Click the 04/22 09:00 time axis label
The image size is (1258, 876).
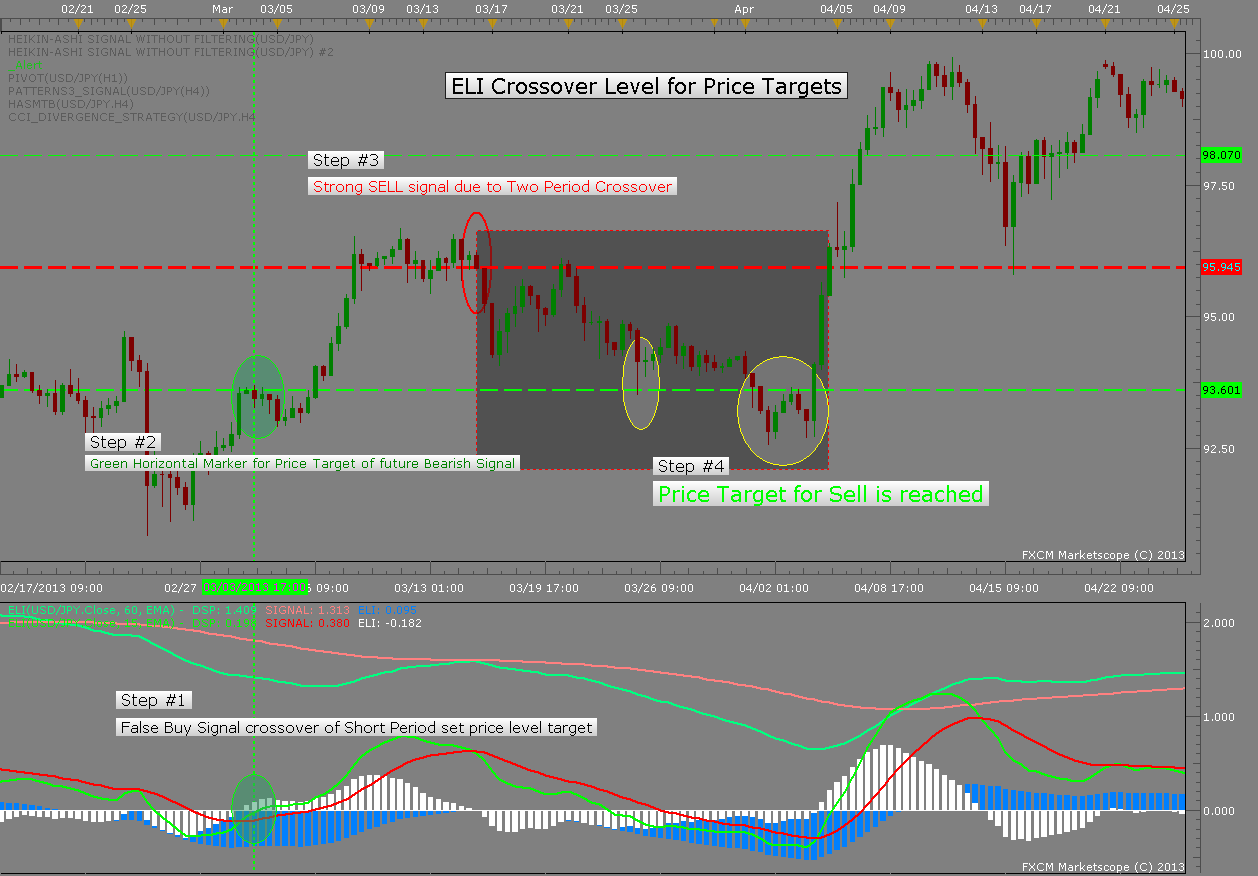[1119, 588]
